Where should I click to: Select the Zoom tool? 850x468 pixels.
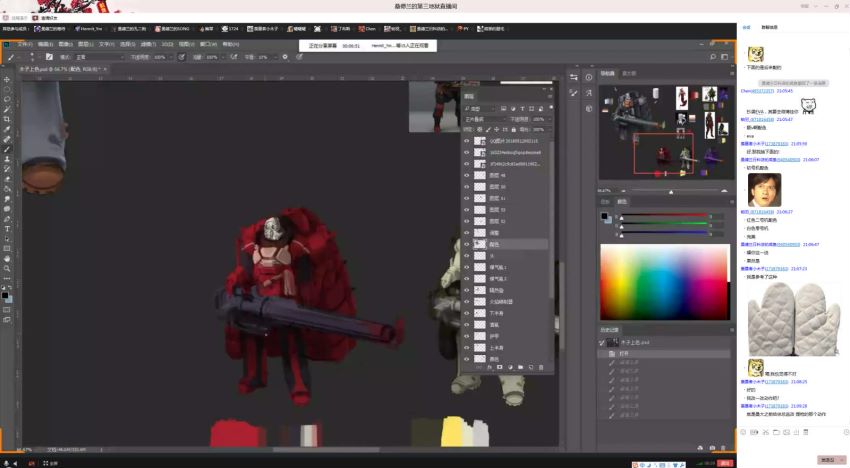pyautogui.click(x=7, y=268)
